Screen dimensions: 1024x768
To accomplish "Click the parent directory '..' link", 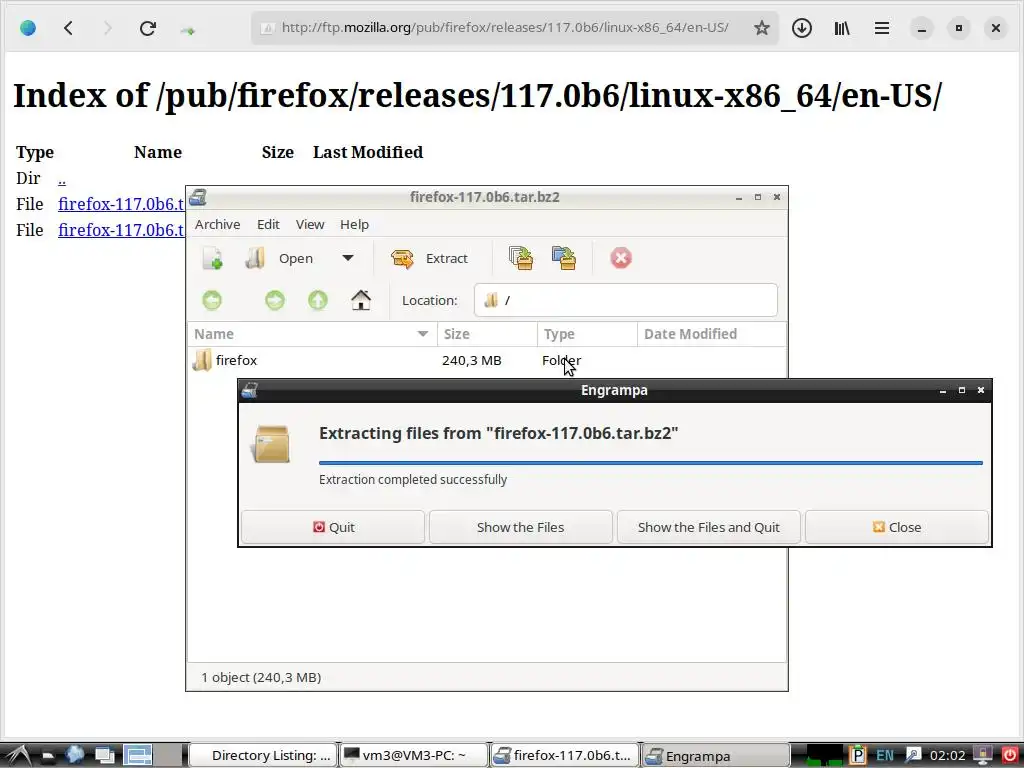I will 62,178.
